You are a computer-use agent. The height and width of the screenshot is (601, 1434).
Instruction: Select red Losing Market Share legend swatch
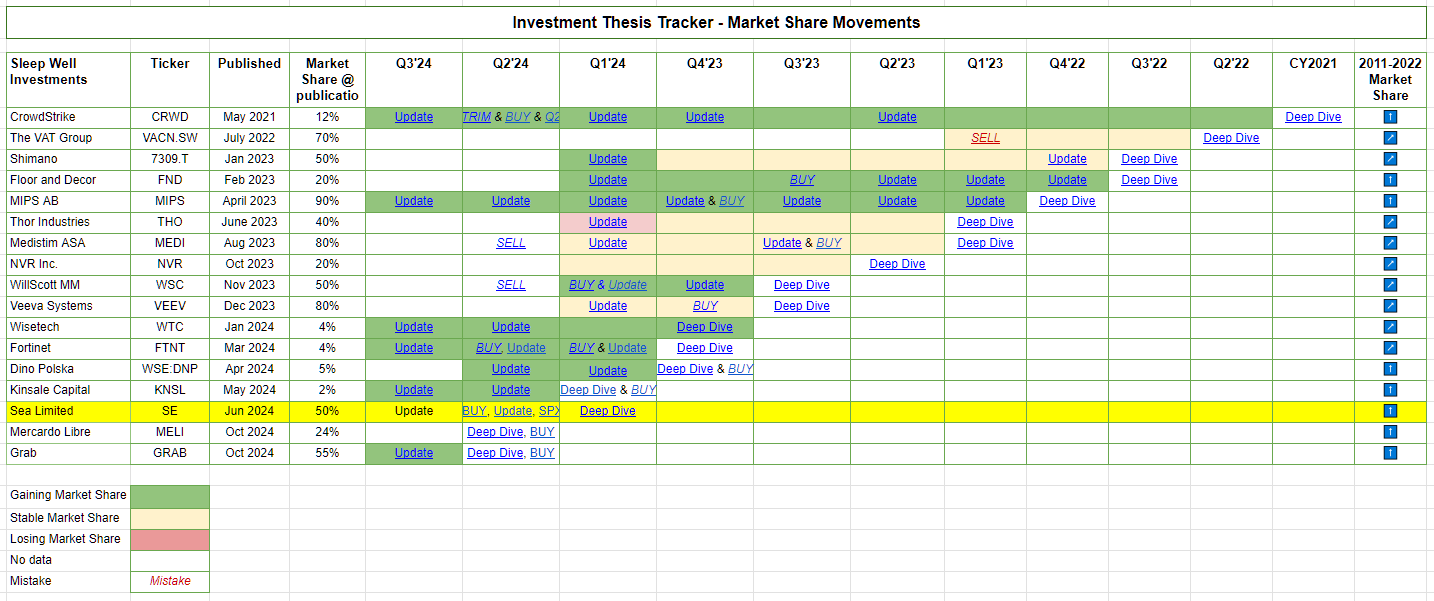[x=170, y=539]
